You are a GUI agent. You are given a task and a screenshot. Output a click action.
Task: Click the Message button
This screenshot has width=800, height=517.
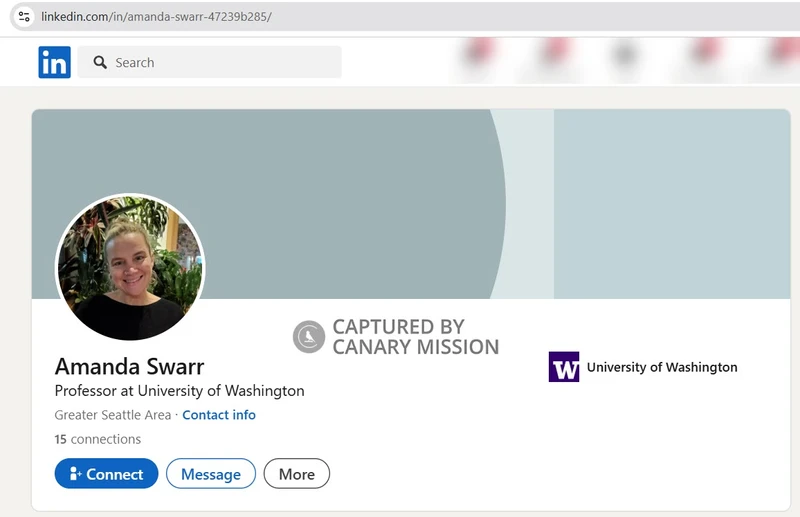[211, 474]
